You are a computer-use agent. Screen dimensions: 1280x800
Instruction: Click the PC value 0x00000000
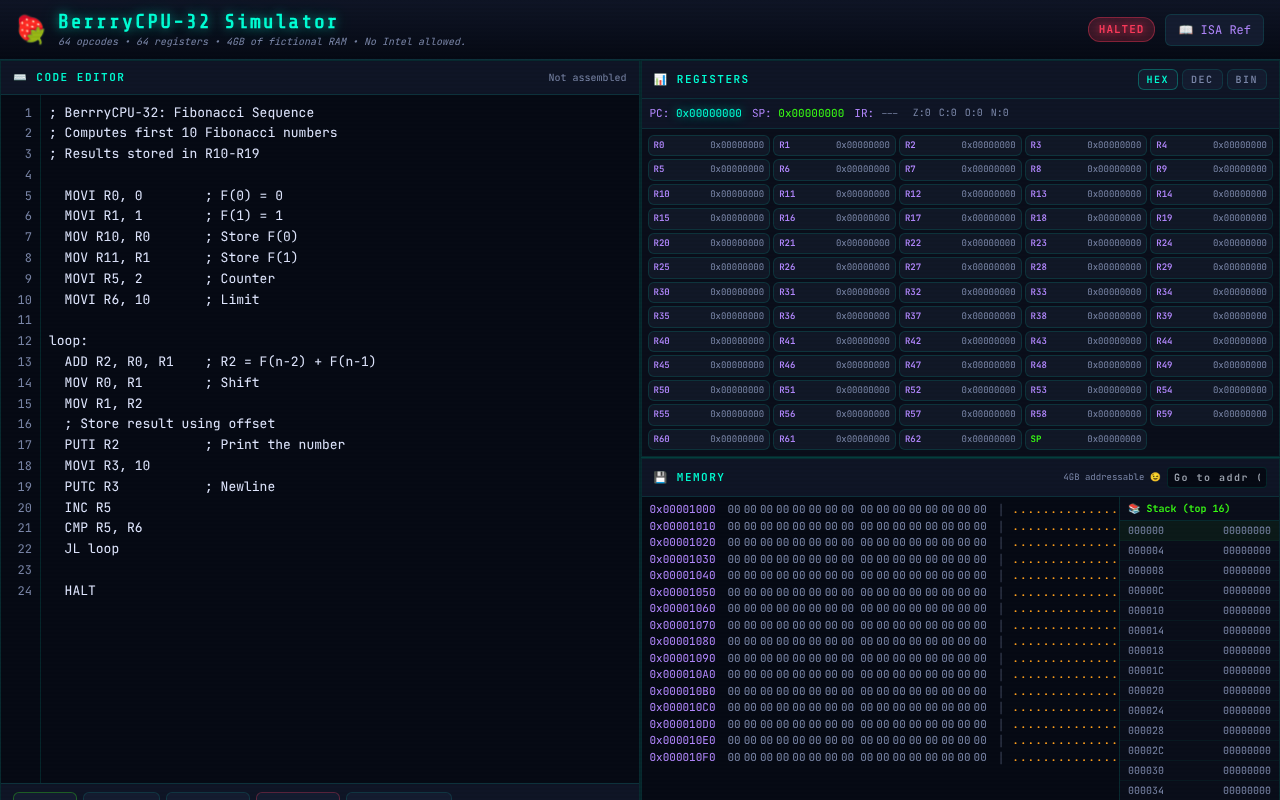(709, 114)
